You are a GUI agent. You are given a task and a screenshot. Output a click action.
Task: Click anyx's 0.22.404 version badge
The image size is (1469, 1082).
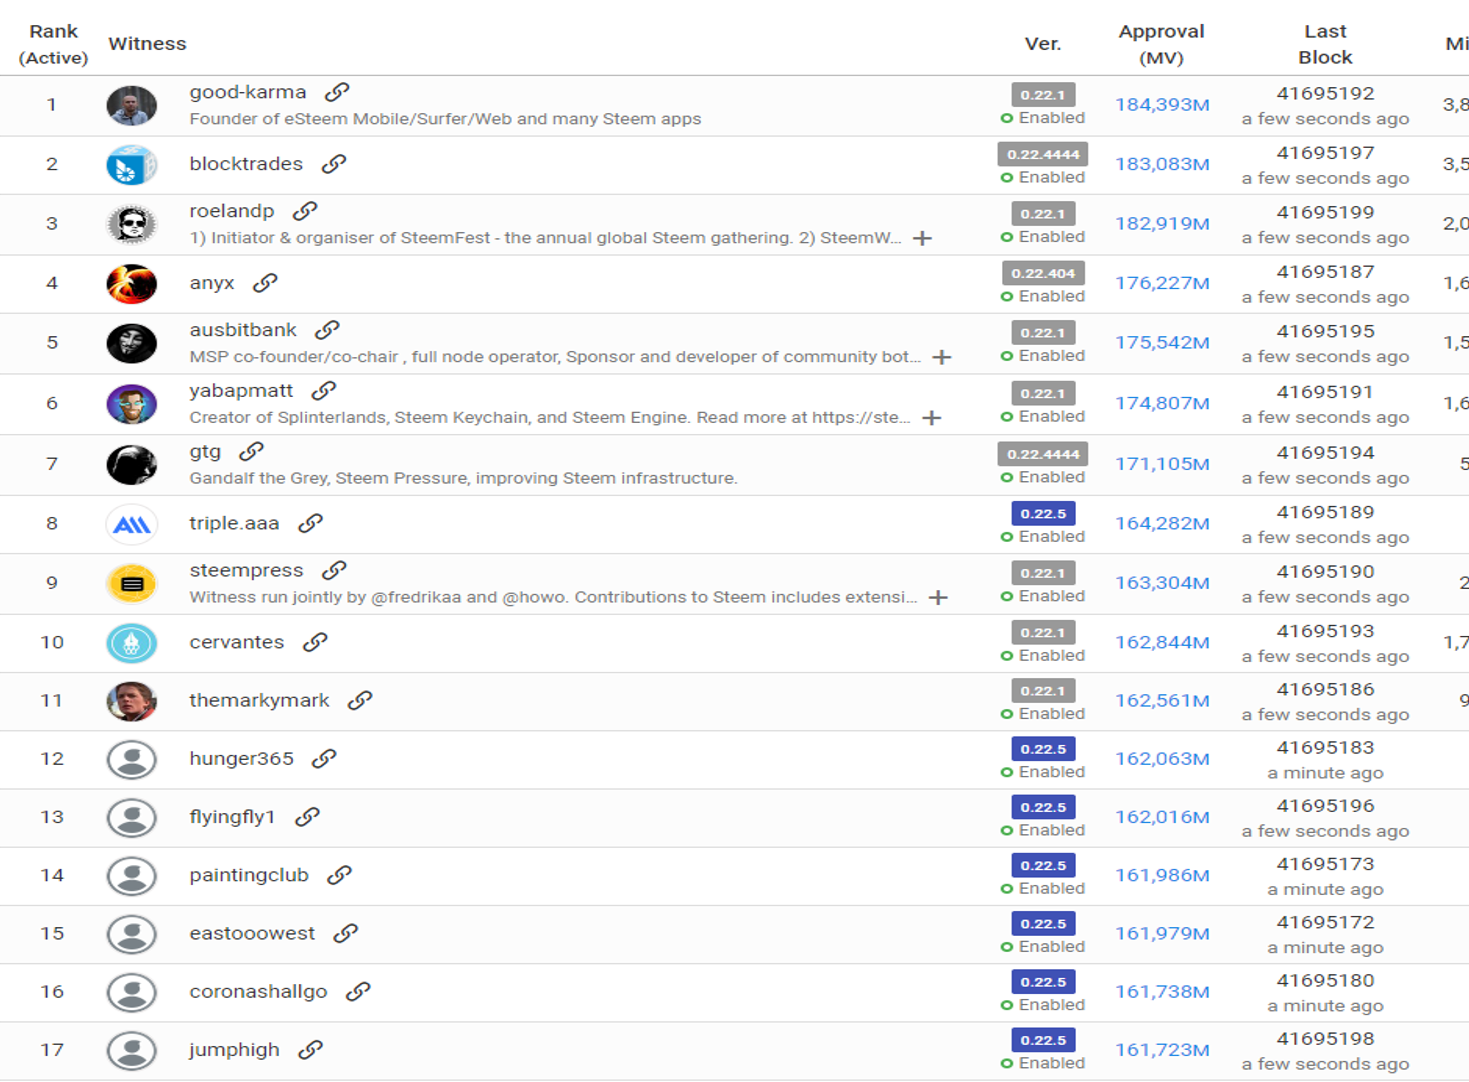point(1043,273)
